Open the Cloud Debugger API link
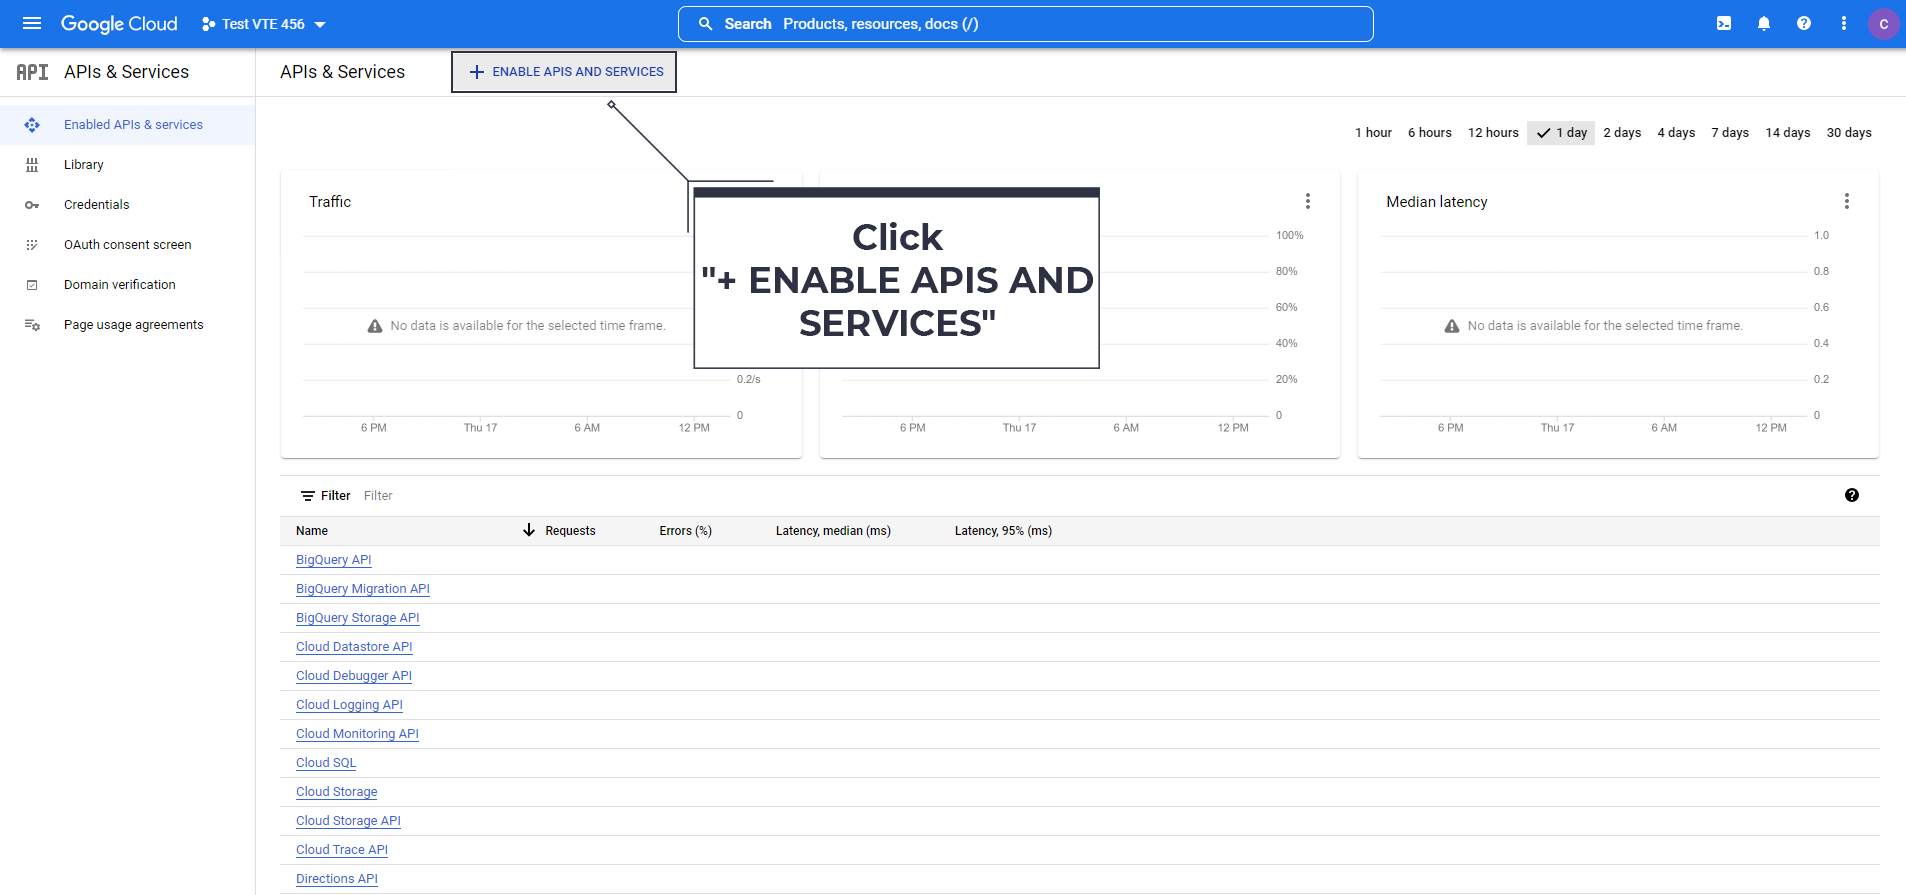 coord(354,676)
